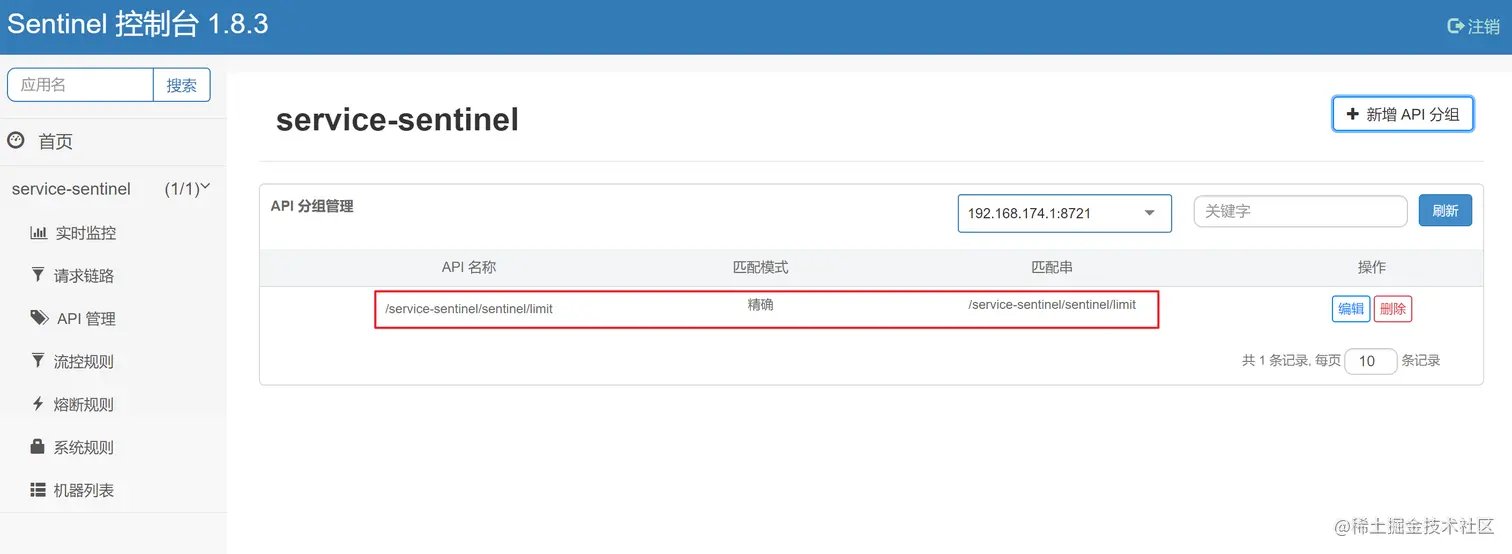The width and height of the screenshot is (1512, 554).
Task: Click the list icon beside 机器列表
Action: (38, 490)
